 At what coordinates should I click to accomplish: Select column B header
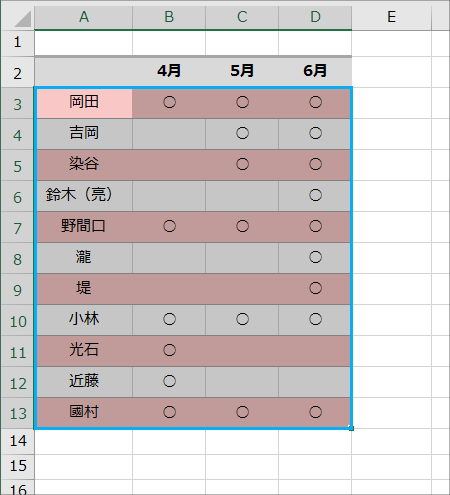click(x=169, y=17)
